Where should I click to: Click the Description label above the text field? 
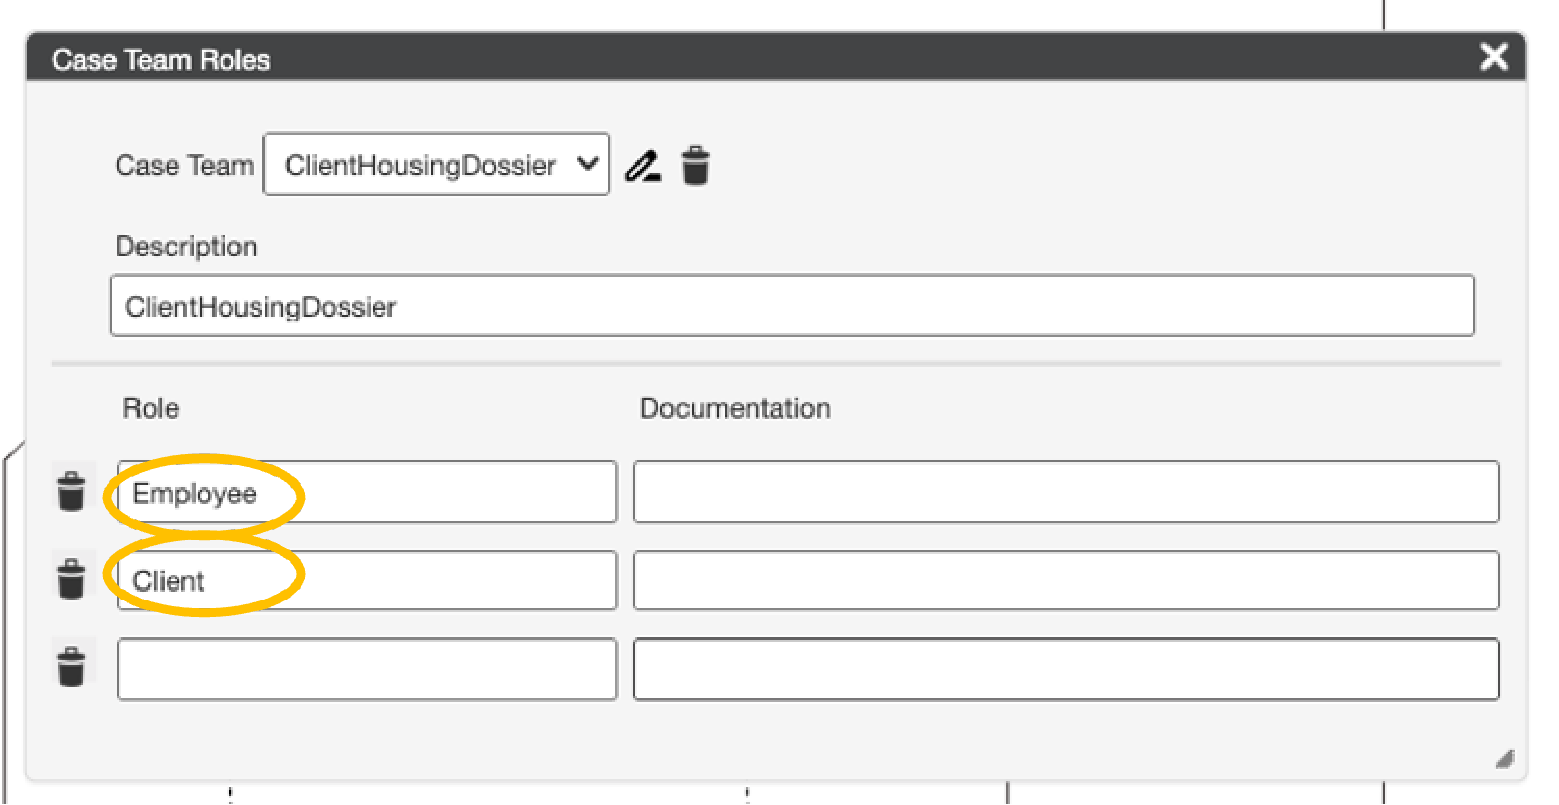186,246
